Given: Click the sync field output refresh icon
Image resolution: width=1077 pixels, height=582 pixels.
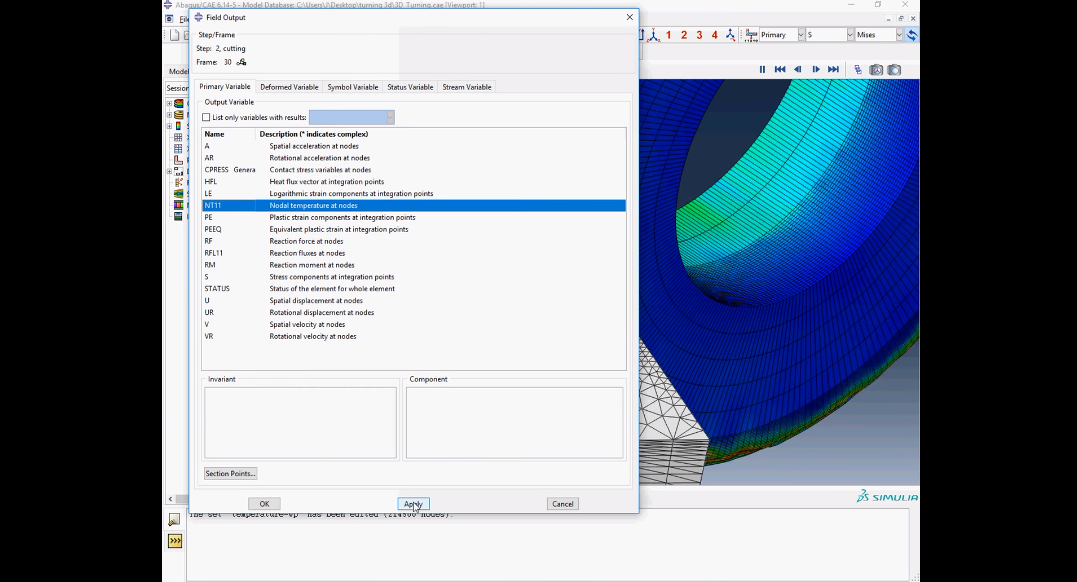Looking at the screenshot, I should pos(911,35).
